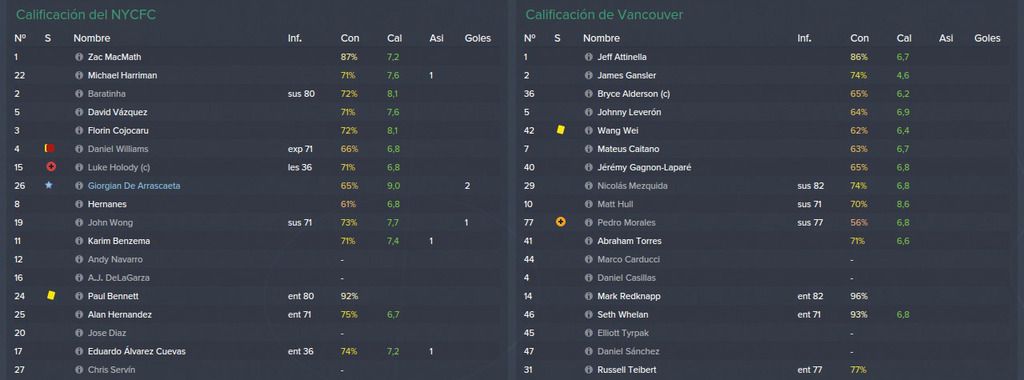The height and width of the screenshot is (380, 1024).
Task: Click the red injury icon for Luke Holody
Action: (51, 167)
